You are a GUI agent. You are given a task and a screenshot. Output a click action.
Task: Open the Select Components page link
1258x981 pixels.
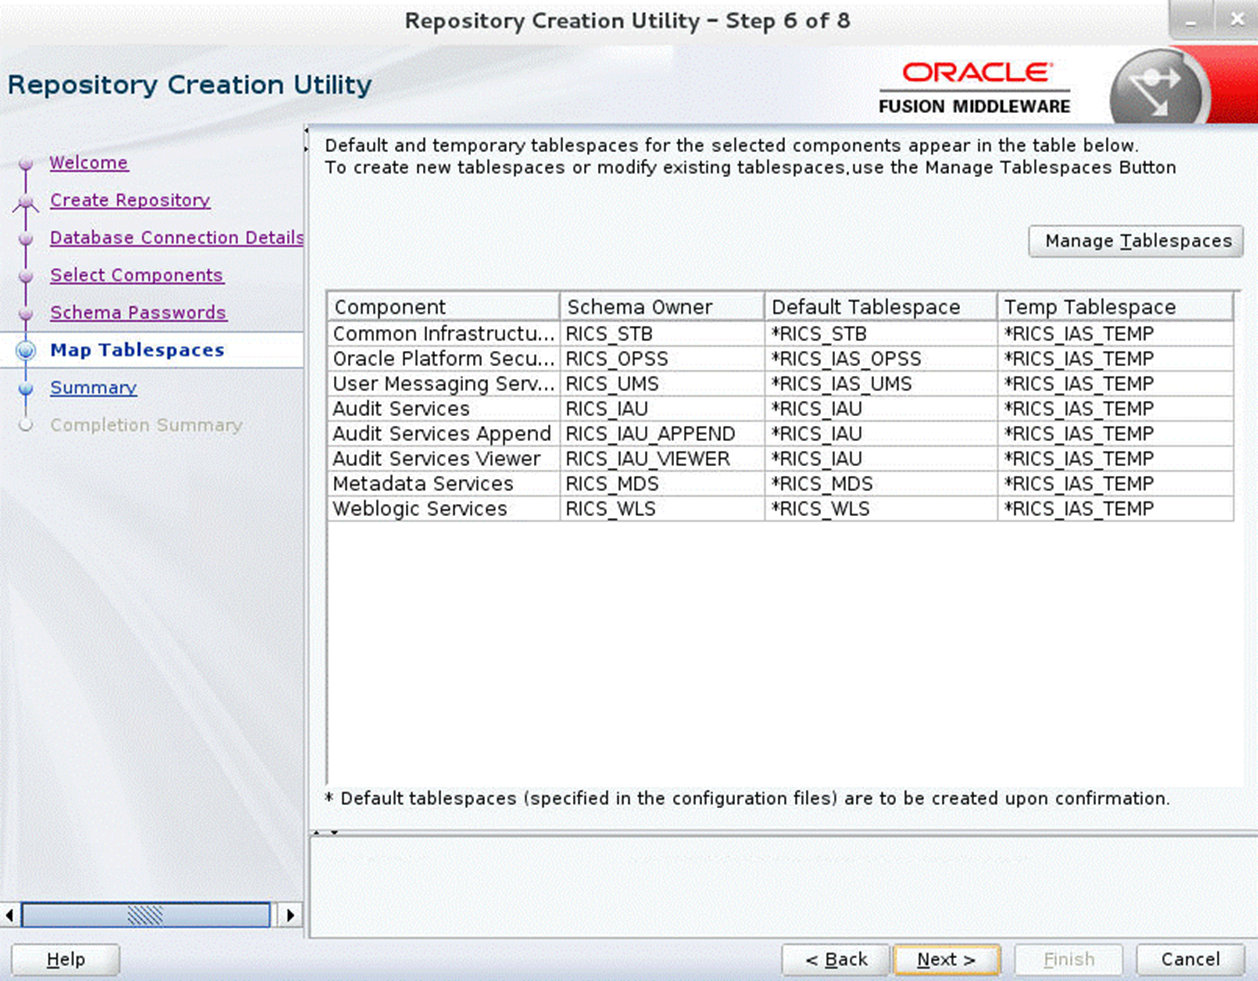(x=137, y=275)
